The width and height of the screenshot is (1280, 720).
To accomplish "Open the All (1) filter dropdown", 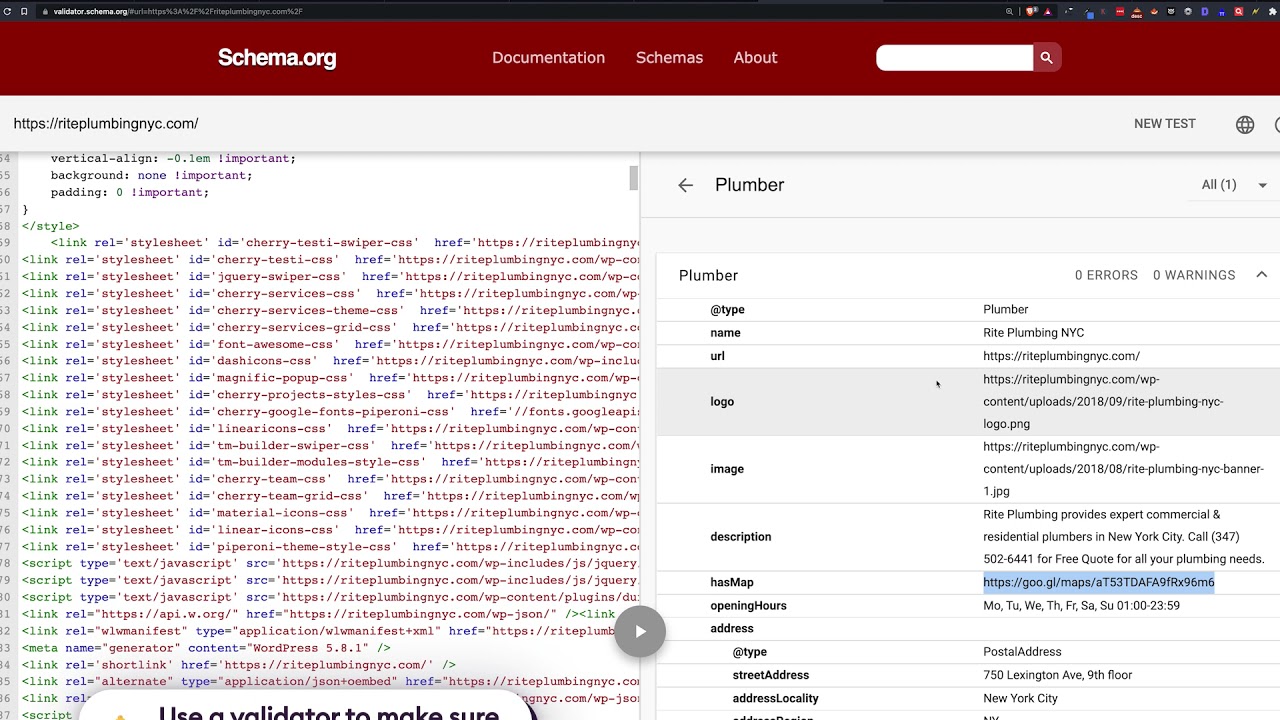I will 1234,185.
